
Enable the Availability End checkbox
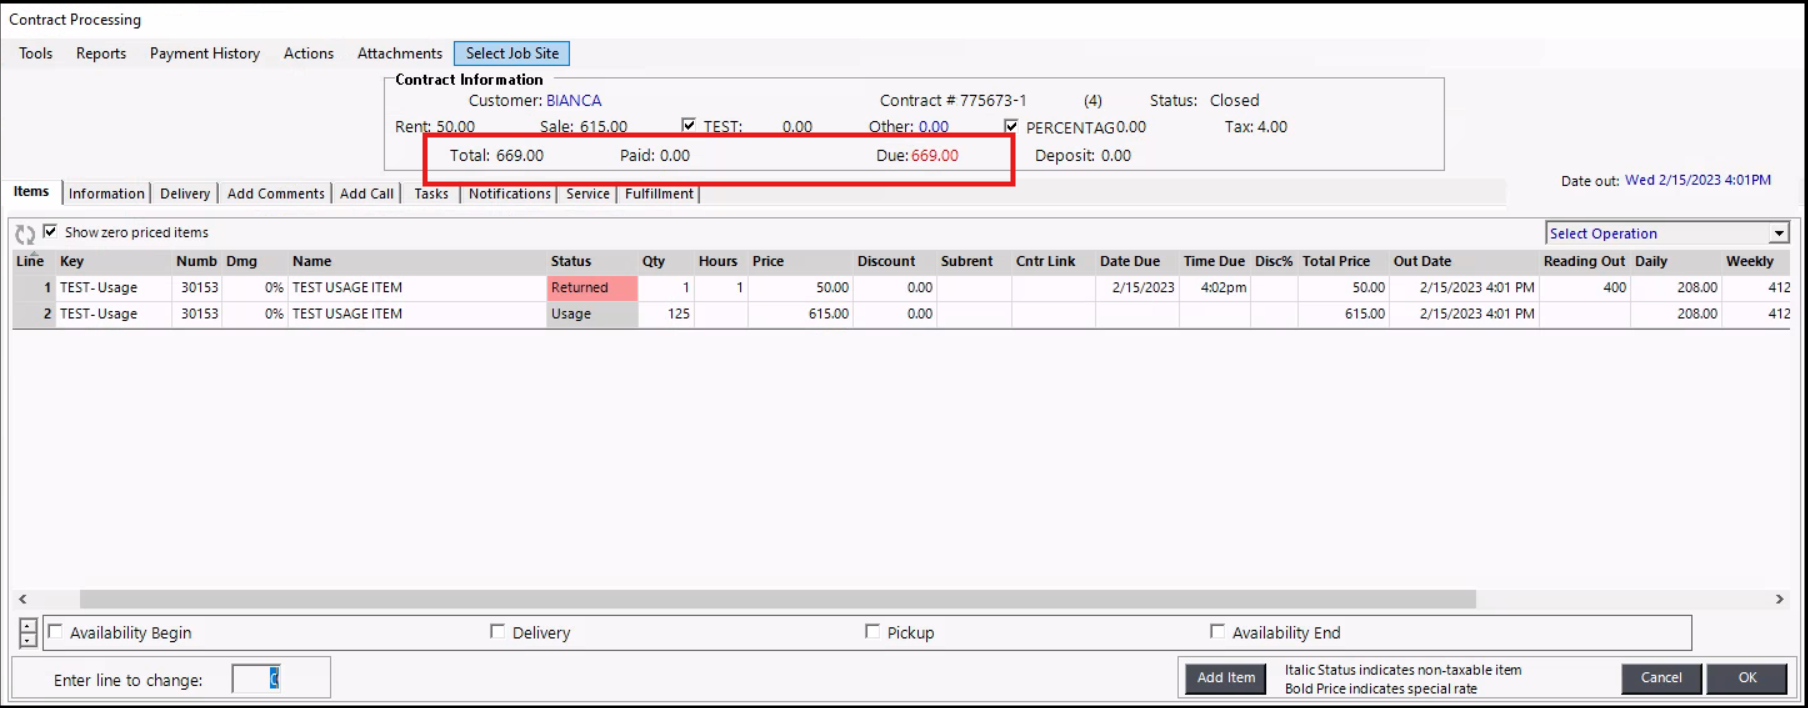click(x=1217, y=632)
